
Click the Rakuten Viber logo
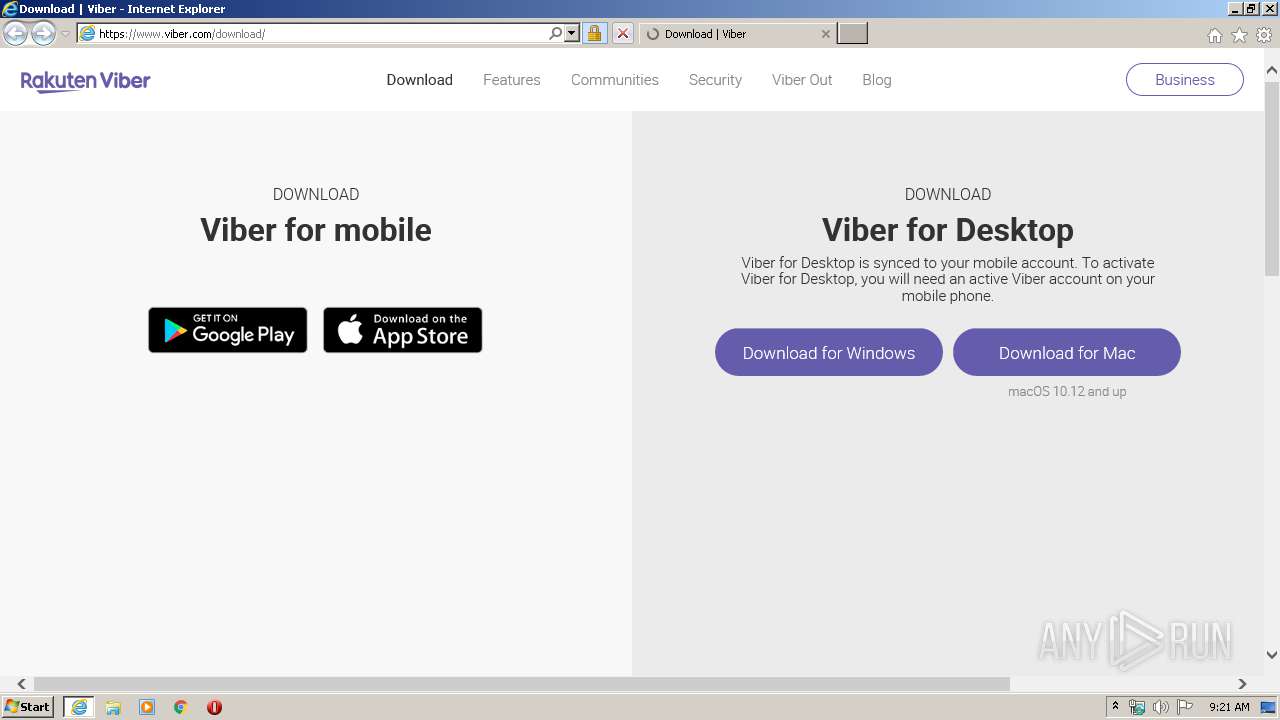pos(85,81)
